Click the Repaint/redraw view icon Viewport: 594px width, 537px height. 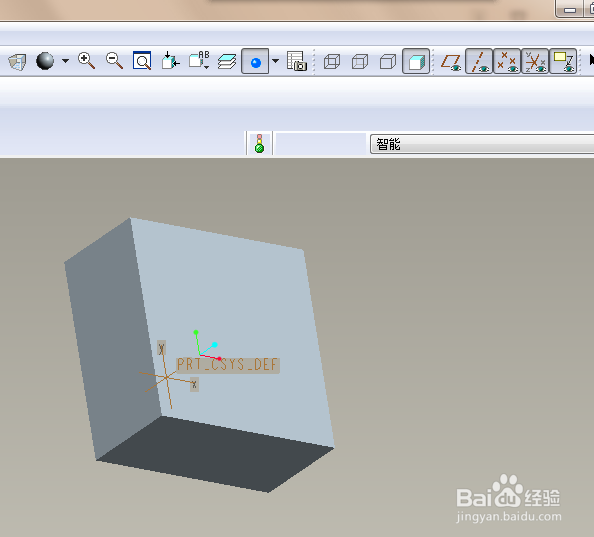(17, 61)
